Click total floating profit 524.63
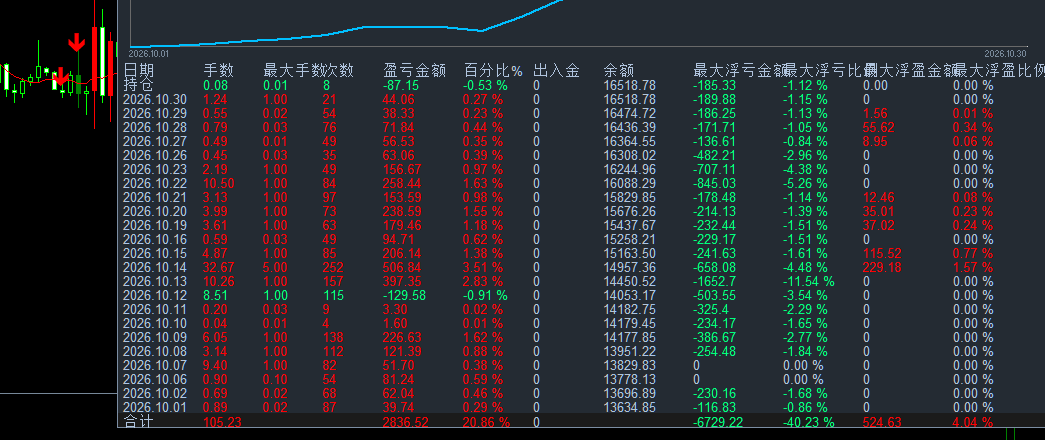The height and width of the screenshot is (440, 1045). point(882,422)
